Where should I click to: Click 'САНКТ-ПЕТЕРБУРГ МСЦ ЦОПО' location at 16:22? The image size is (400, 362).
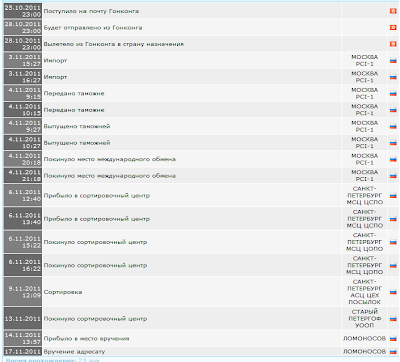point(364,265)
